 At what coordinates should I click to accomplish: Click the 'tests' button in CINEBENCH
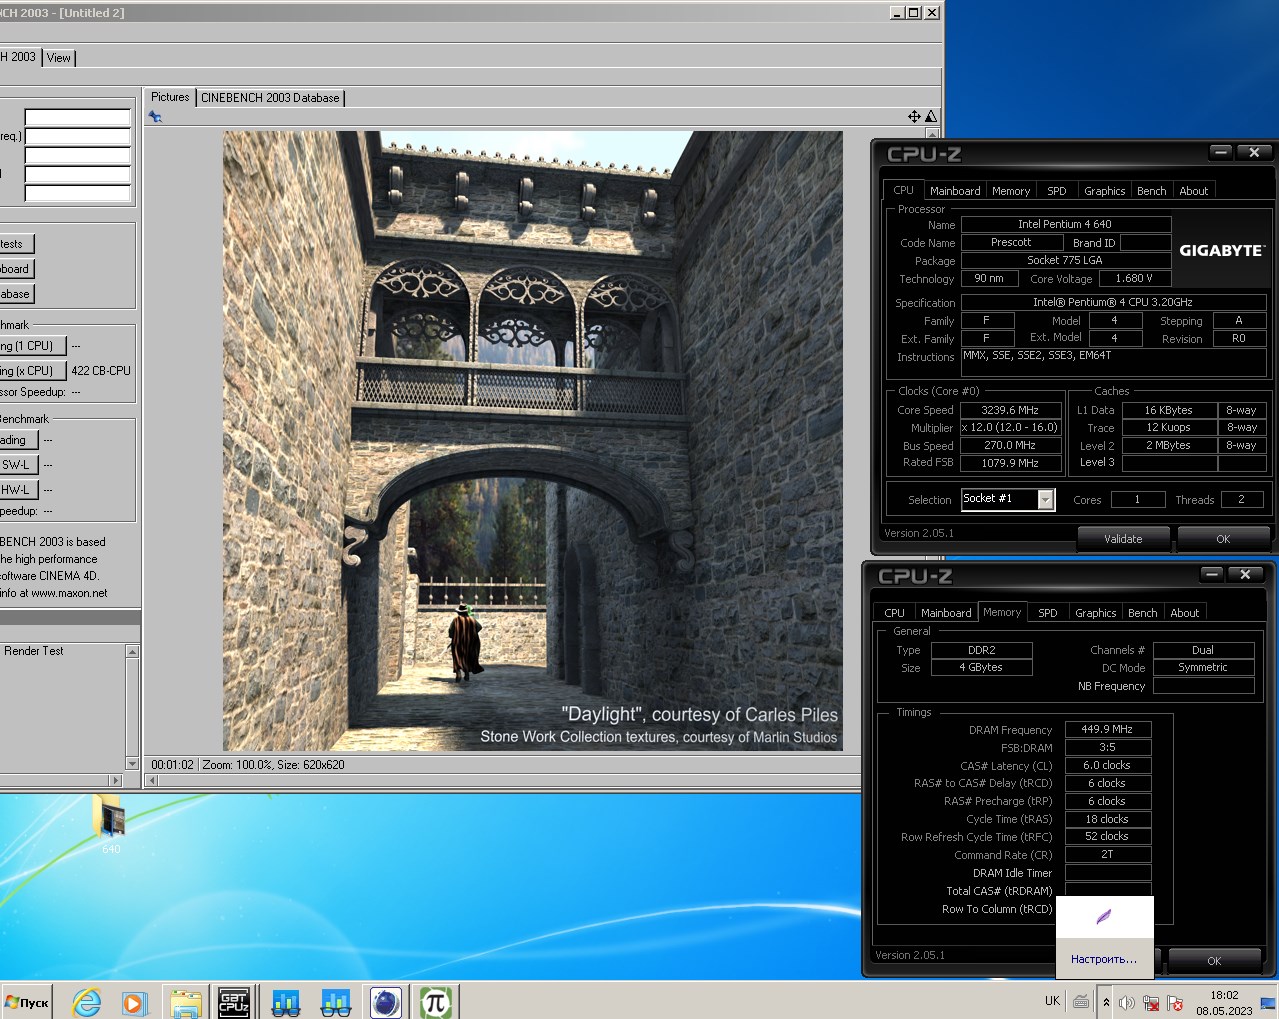point(17,244)
